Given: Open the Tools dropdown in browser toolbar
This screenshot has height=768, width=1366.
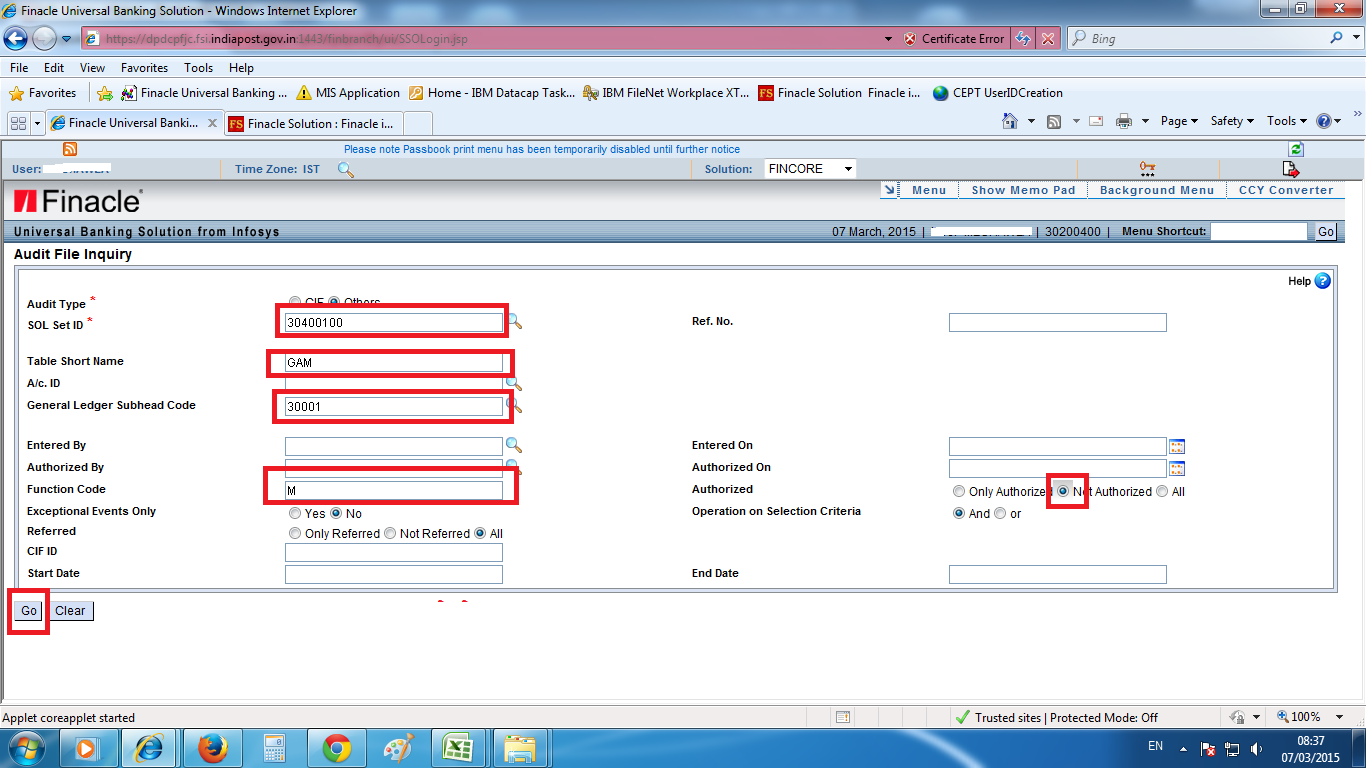Looking at the screenshot, I should point(1285,120).
